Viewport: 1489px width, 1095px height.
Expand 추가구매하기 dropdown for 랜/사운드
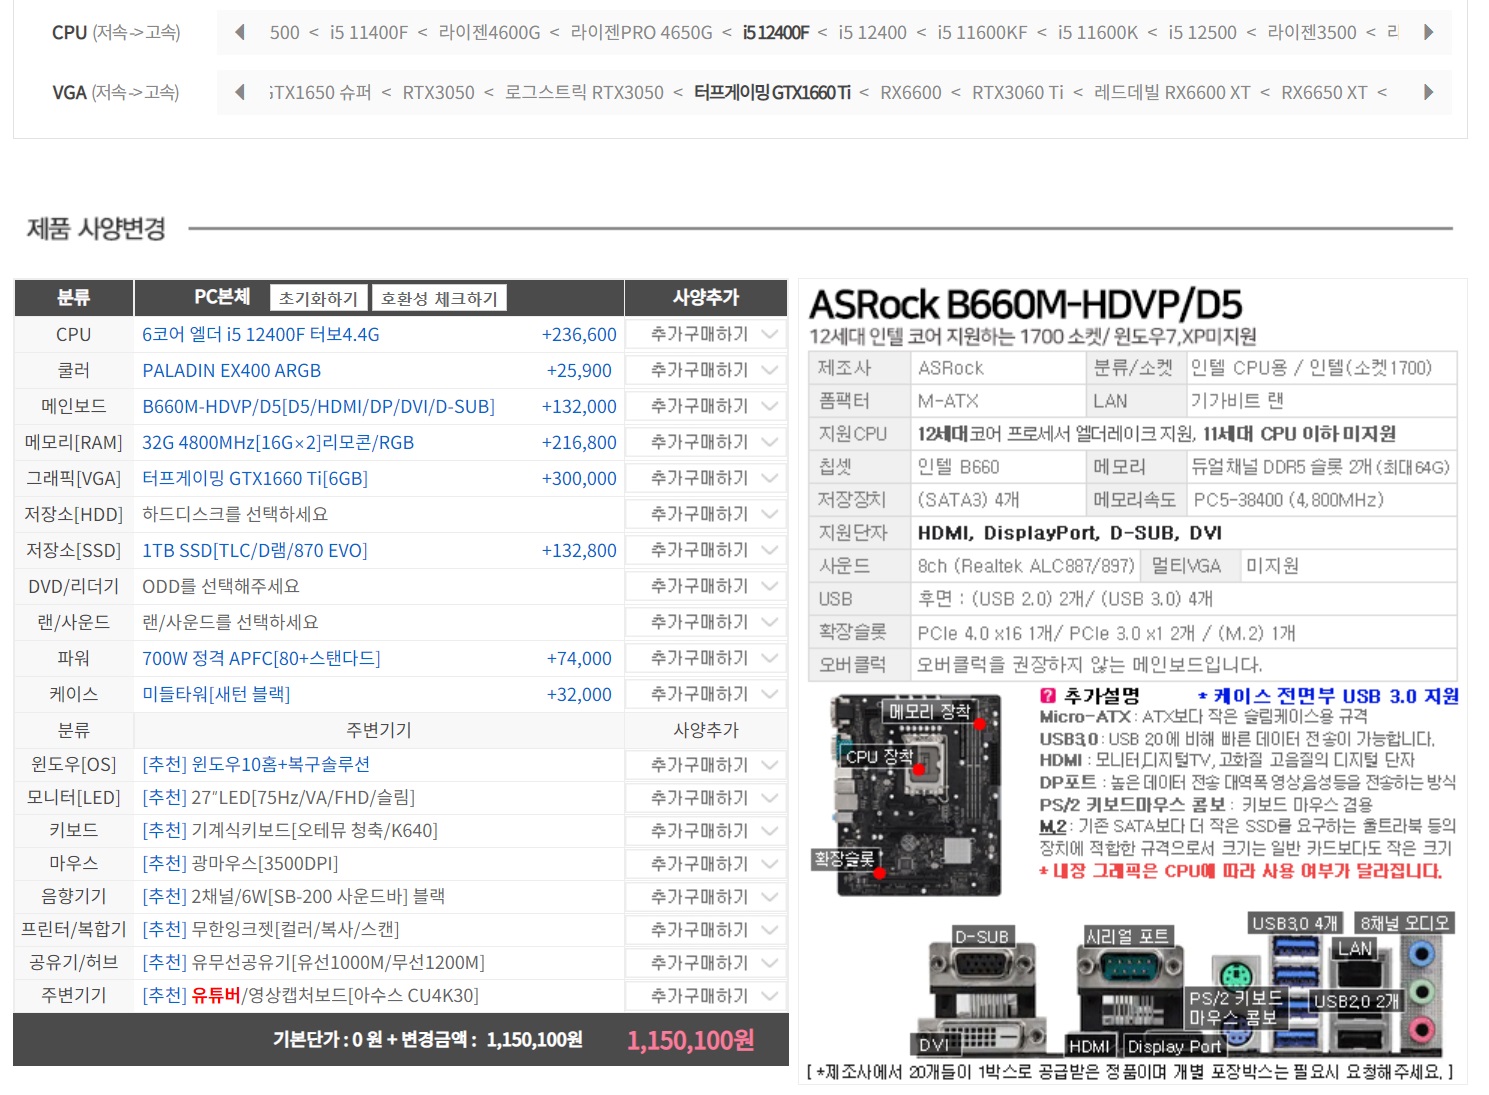(706, 623)
